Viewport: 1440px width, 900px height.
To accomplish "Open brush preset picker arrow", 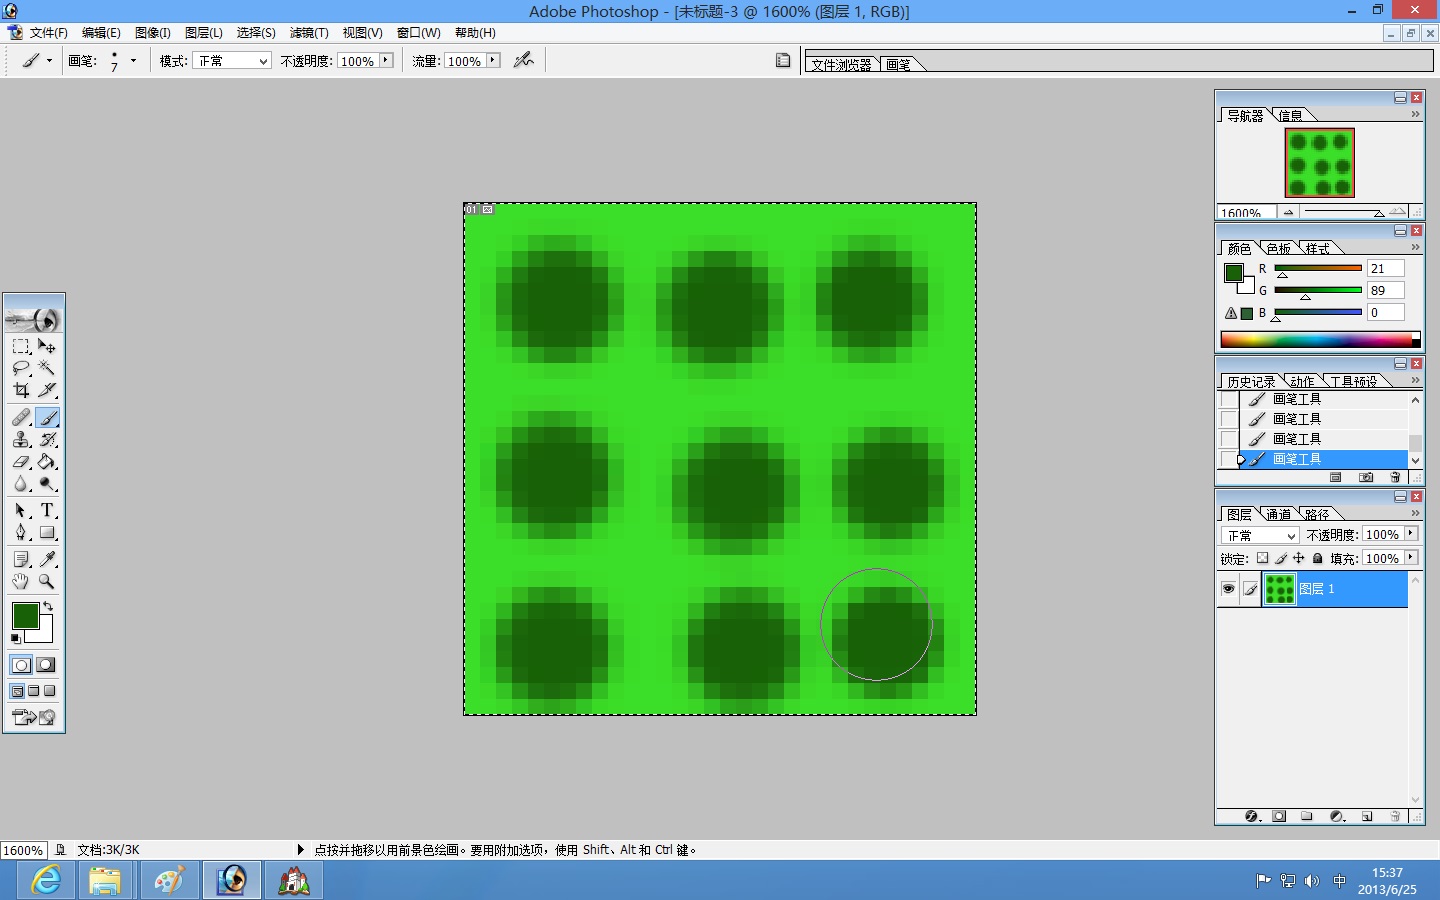I will [133, 61].
